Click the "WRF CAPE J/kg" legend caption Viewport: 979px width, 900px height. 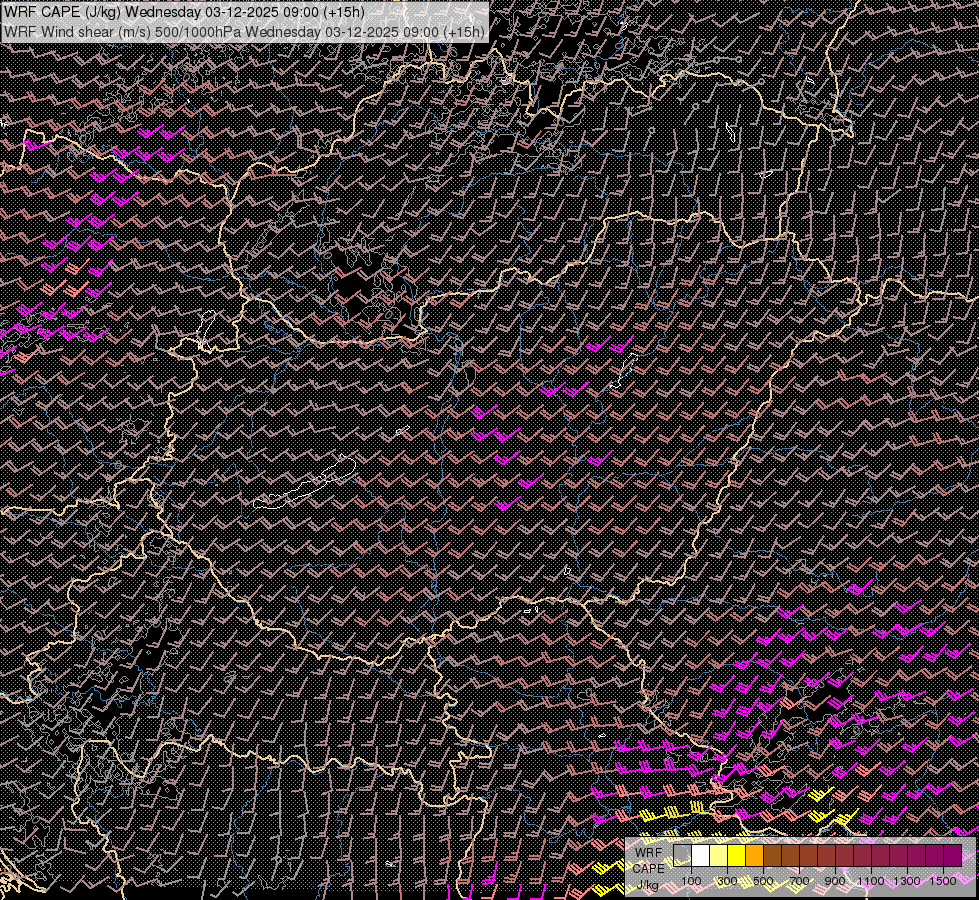pos(648,867)
